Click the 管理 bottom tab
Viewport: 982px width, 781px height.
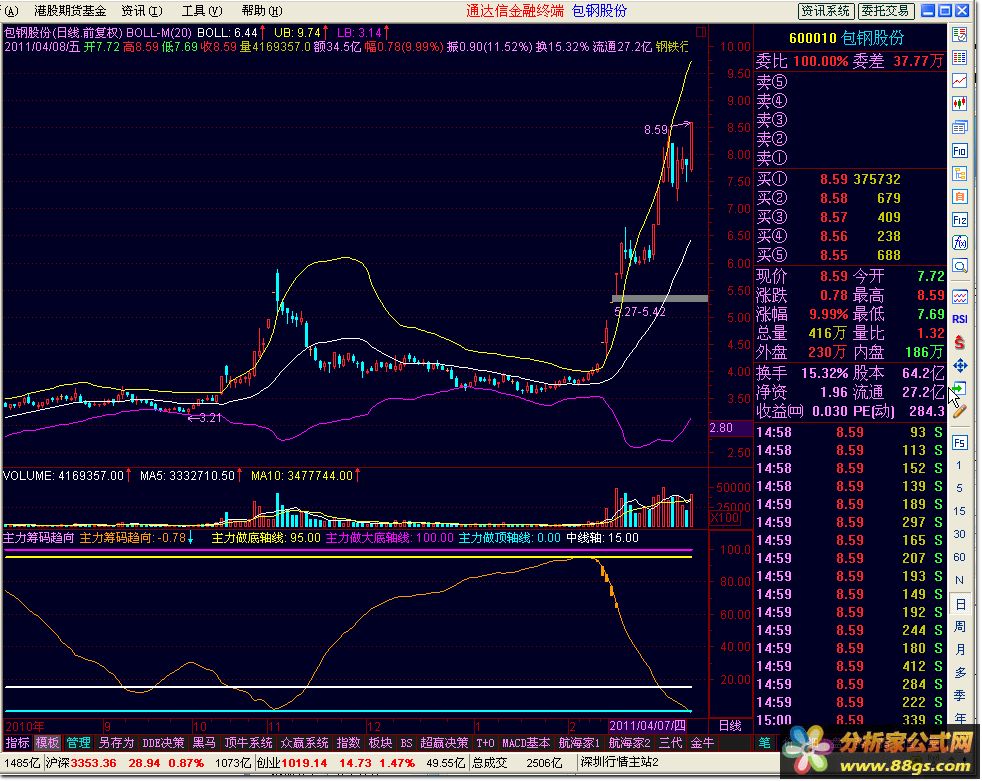(x=79, y=743)
